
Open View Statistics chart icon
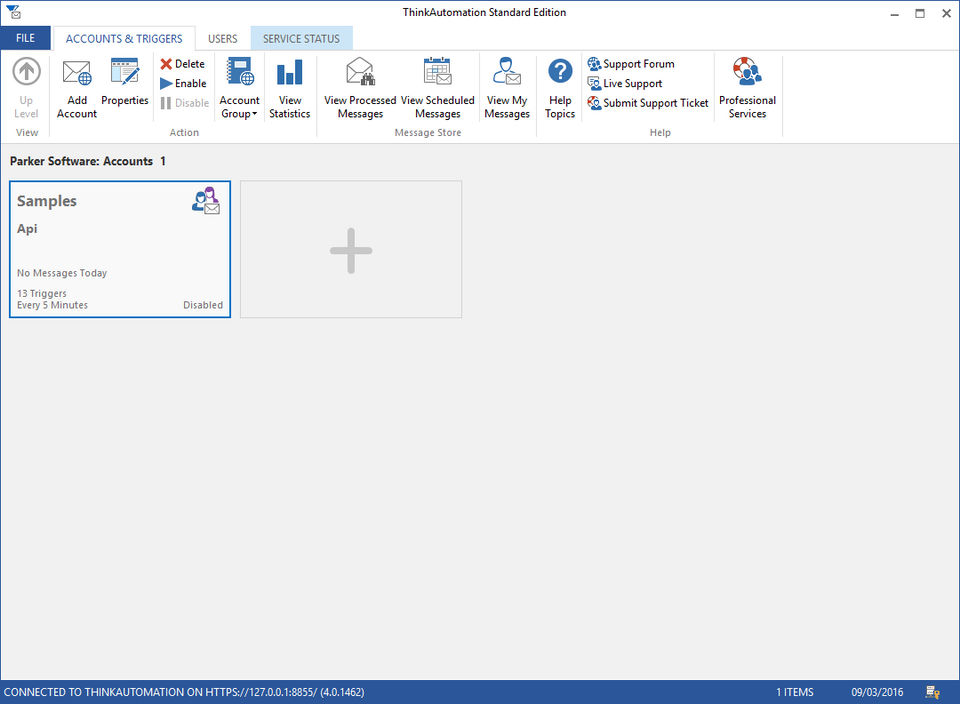[x=290, y=72]
